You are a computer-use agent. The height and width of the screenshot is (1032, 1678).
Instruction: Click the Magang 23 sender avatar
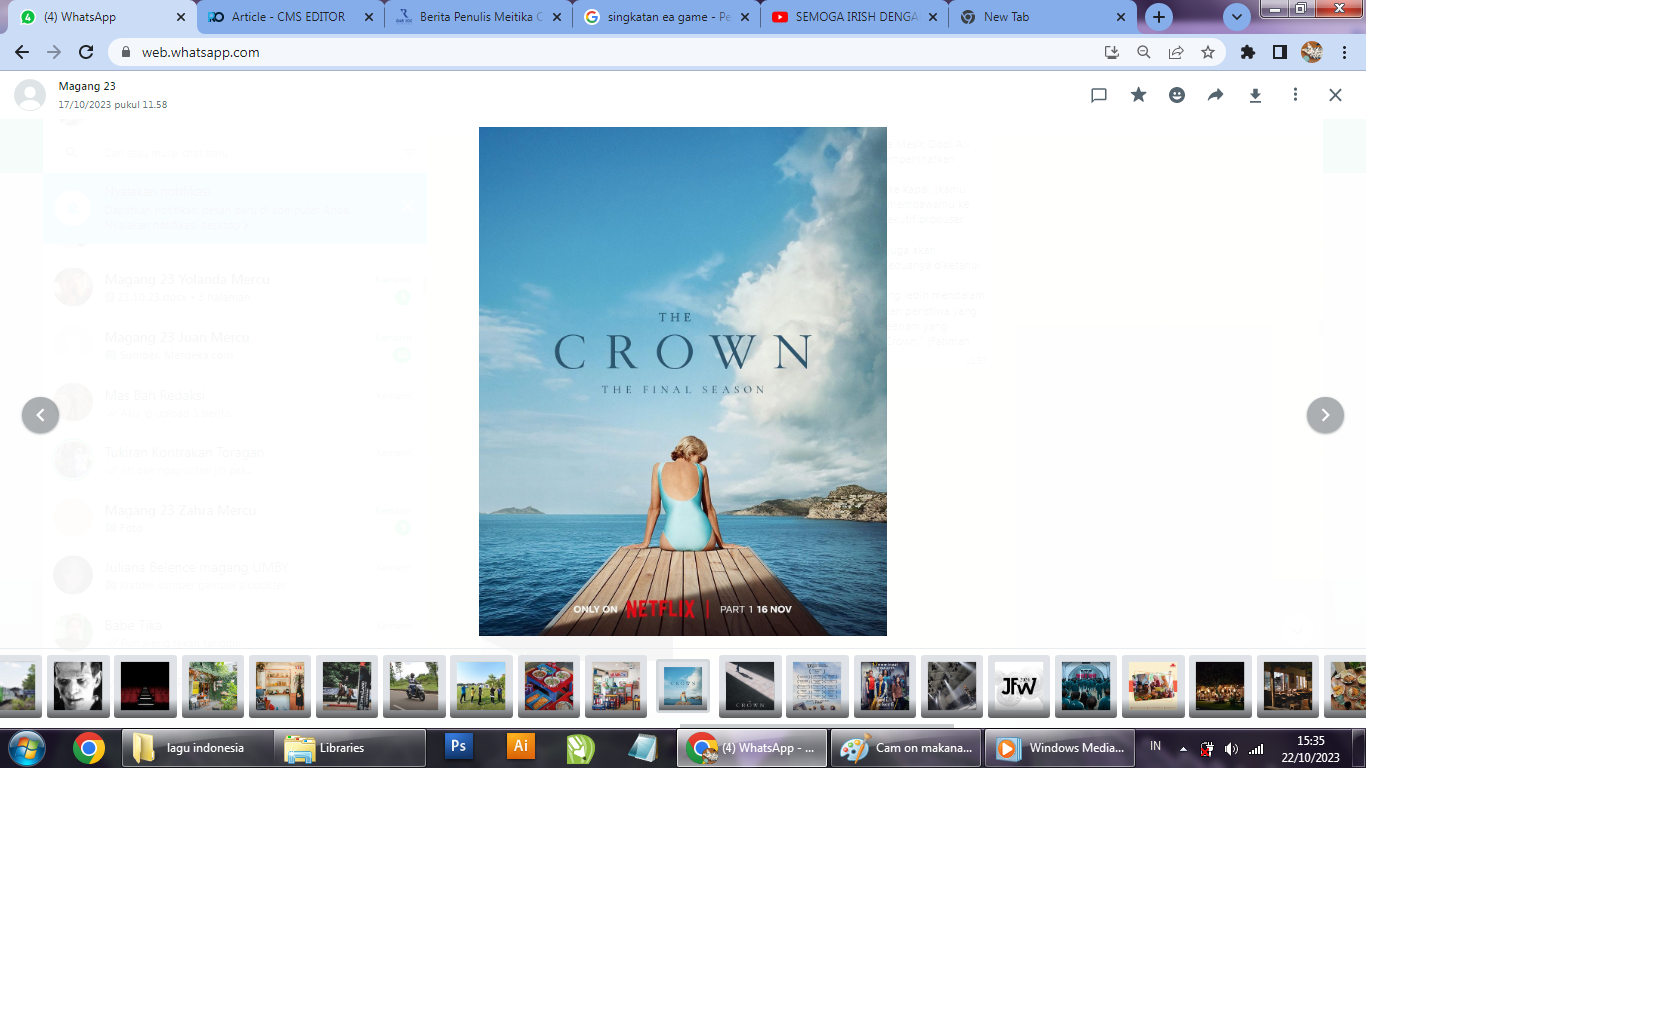[x=30, y=95]
